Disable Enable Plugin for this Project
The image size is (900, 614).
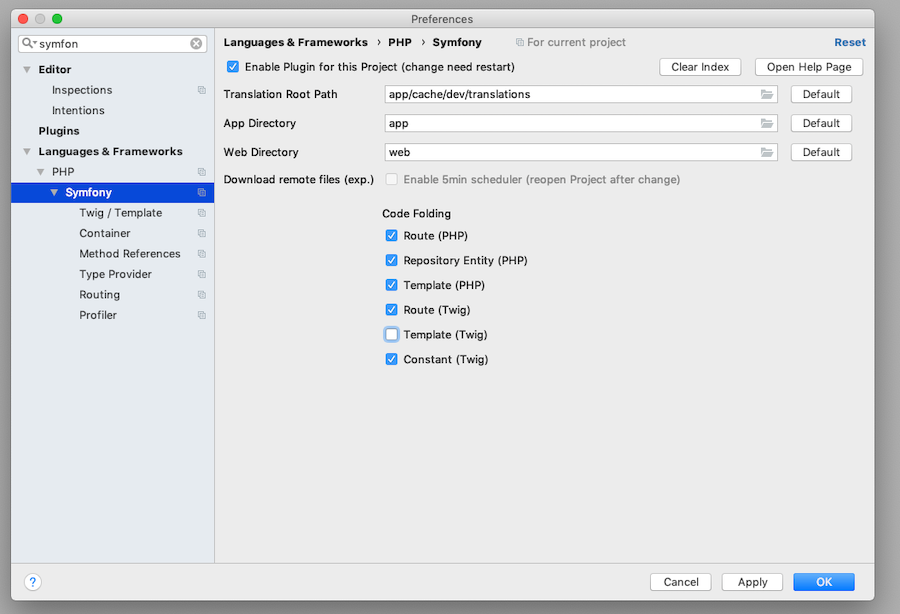click(x=232, y=67)
